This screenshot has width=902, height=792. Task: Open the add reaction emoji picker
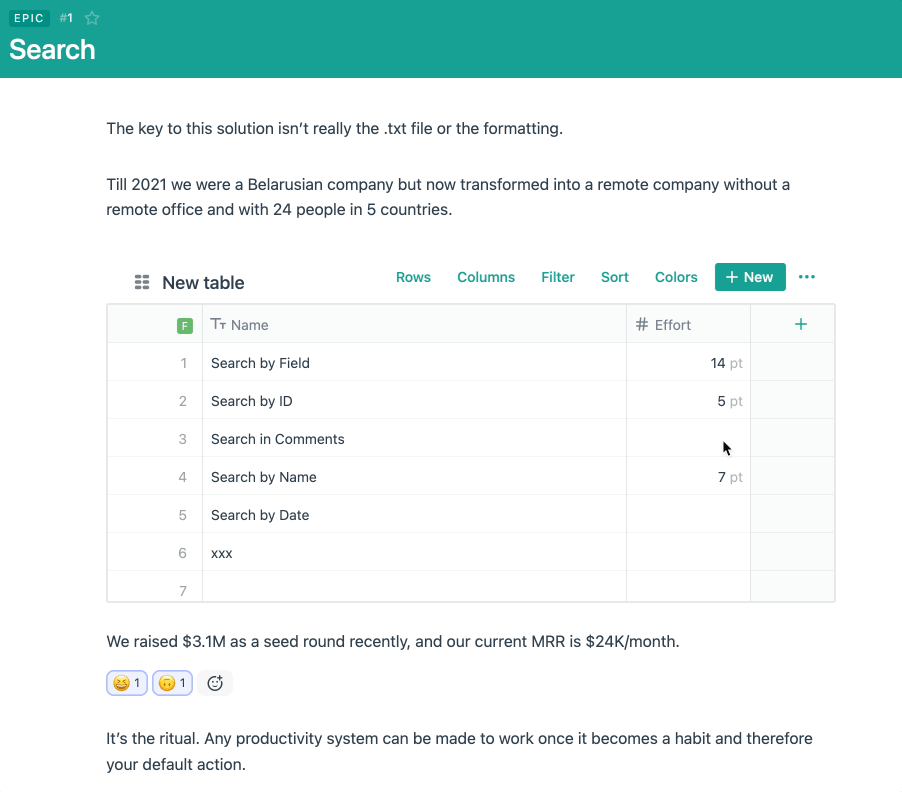[215, 683]
